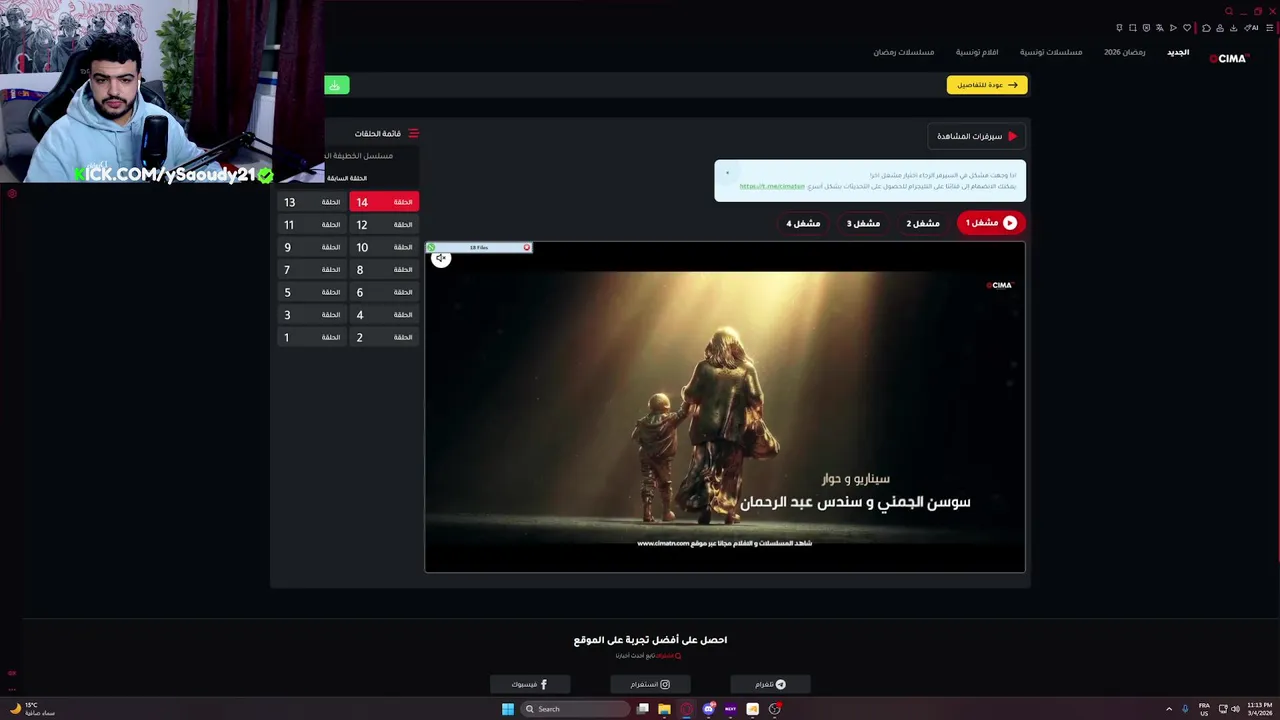Open the NEXT app taskbar icon

pyautogui.click(x=730, y=709)
